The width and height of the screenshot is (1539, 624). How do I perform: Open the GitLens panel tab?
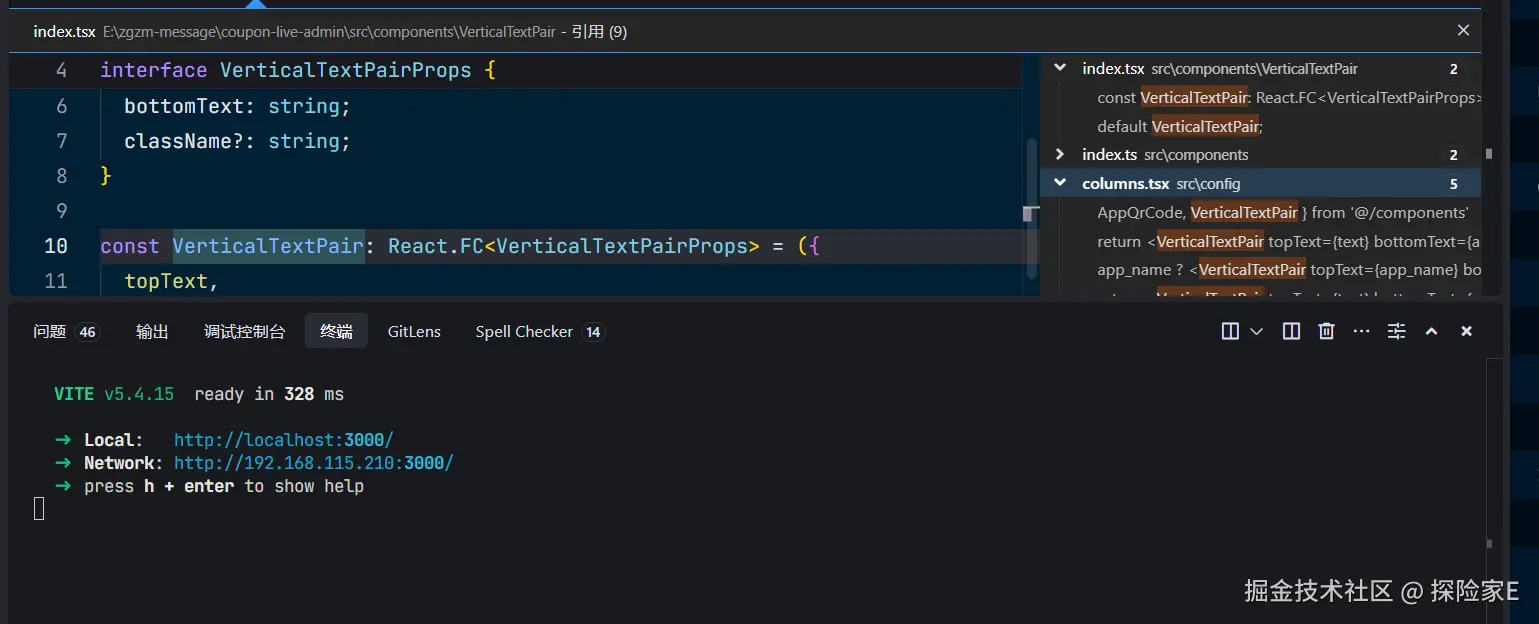[414, 331]
